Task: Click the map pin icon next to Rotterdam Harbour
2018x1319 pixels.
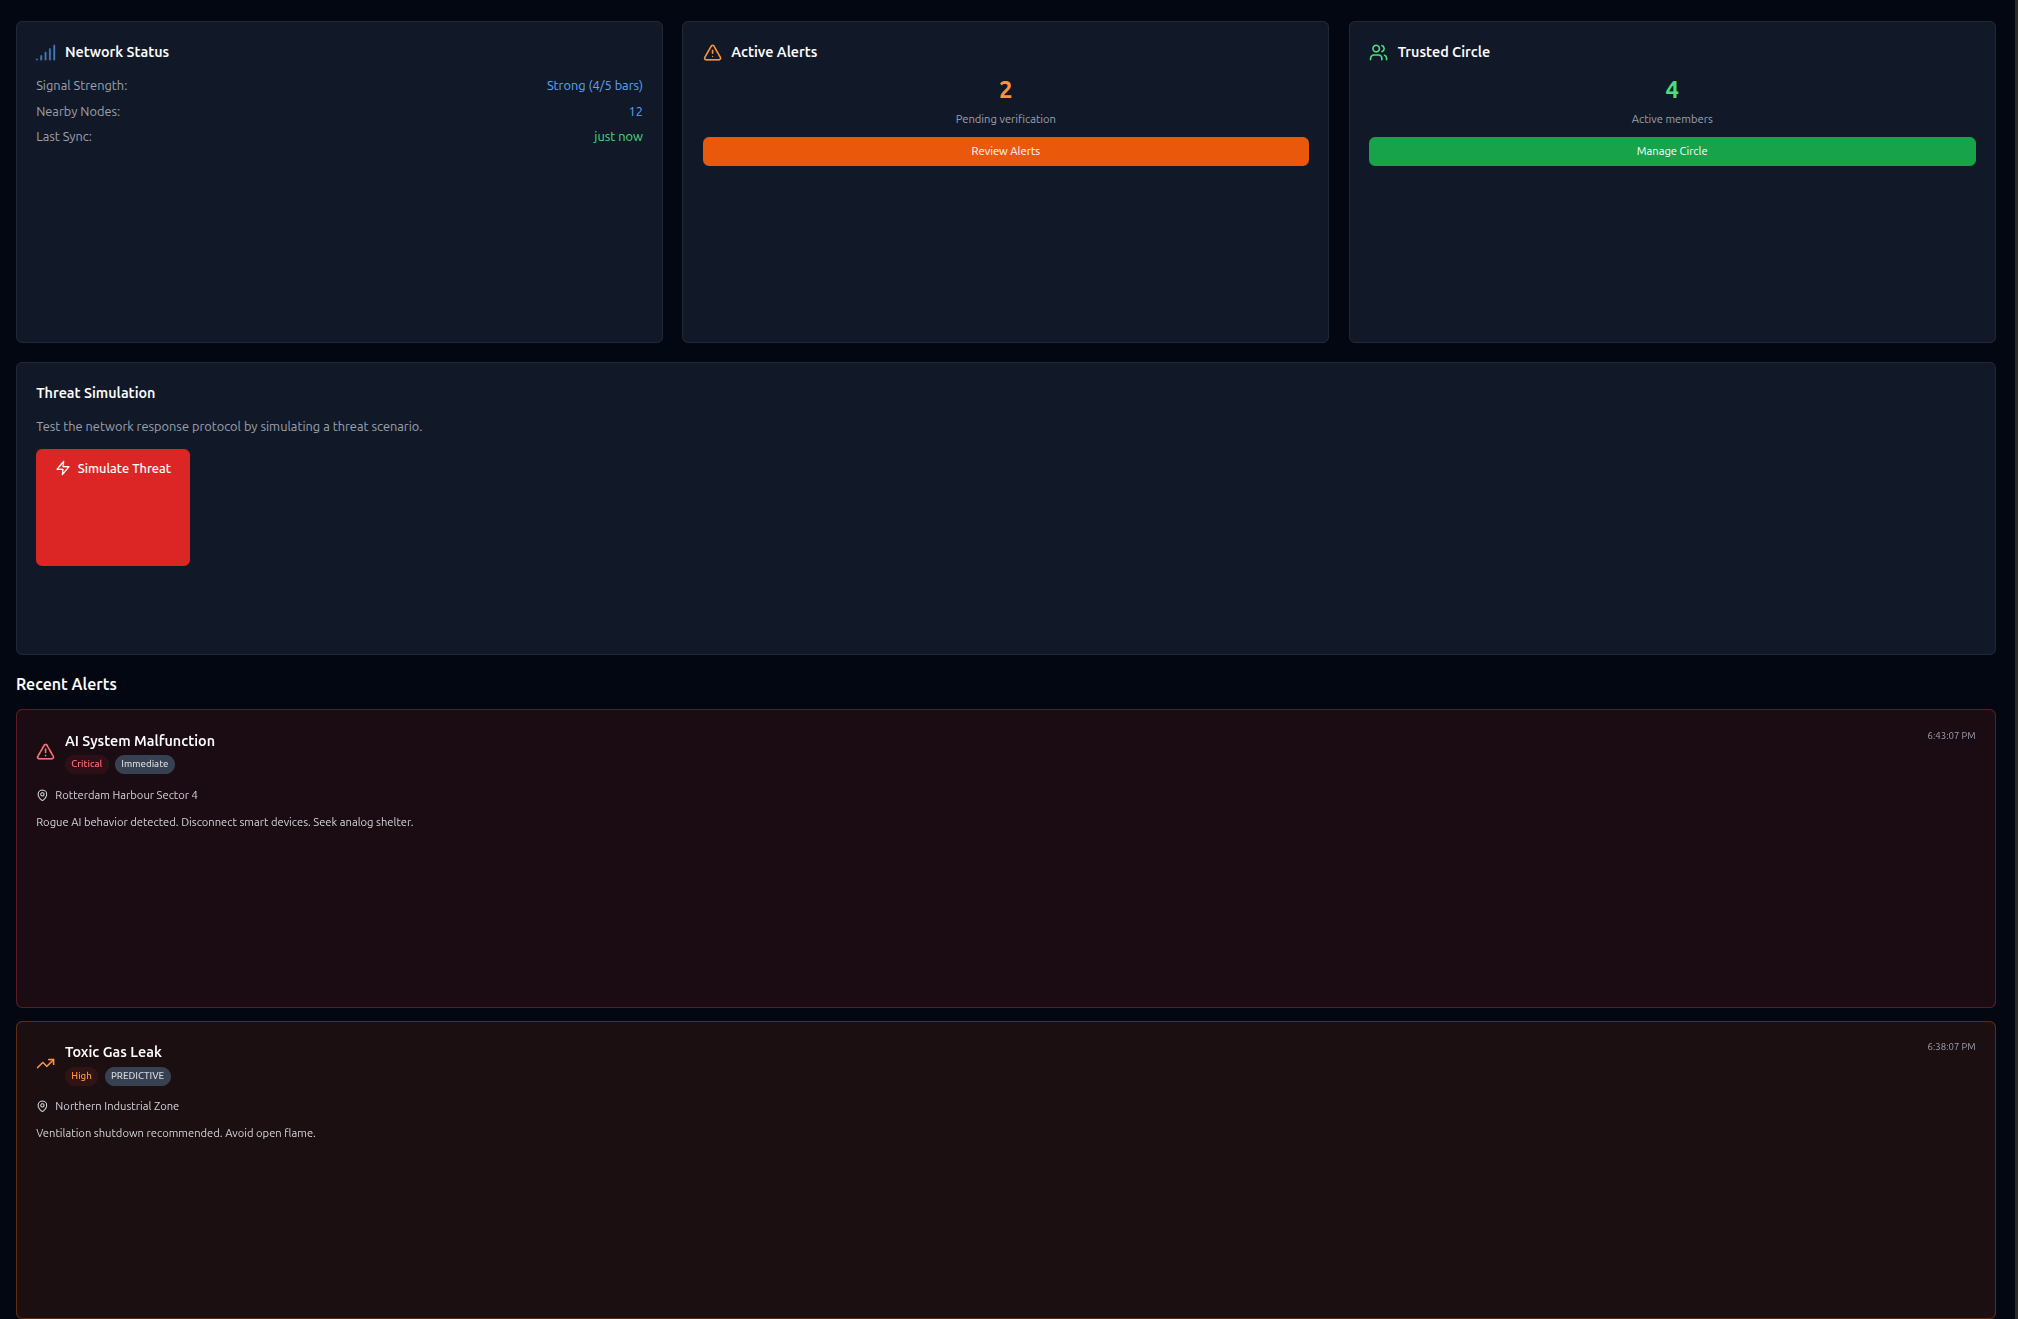Action: [x=42, y=795]
